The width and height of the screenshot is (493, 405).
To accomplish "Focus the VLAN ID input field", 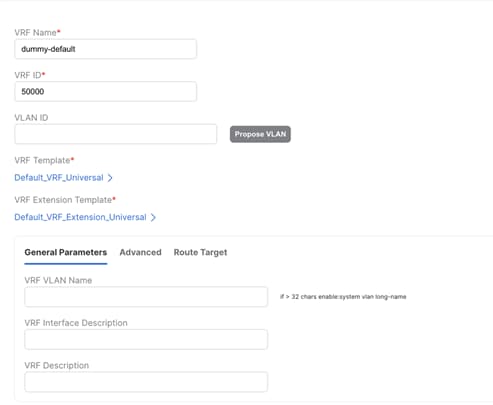I will point(116,134).
